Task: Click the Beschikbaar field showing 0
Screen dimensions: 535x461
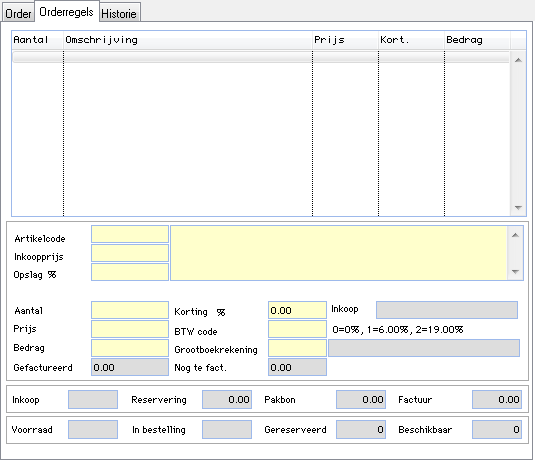Action: [x=497, y=429]
